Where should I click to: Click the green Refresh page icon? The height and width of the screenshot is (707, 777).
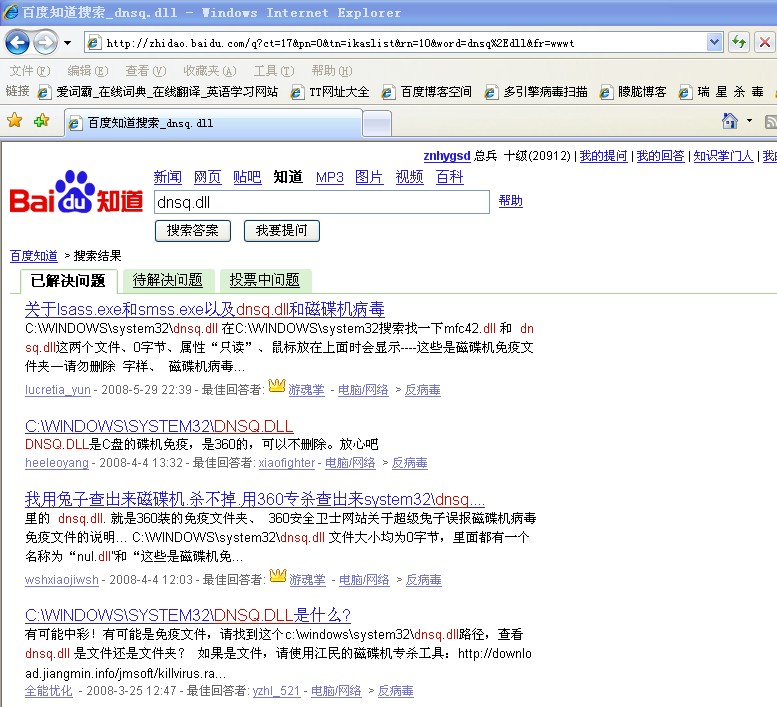coord(739,43)
